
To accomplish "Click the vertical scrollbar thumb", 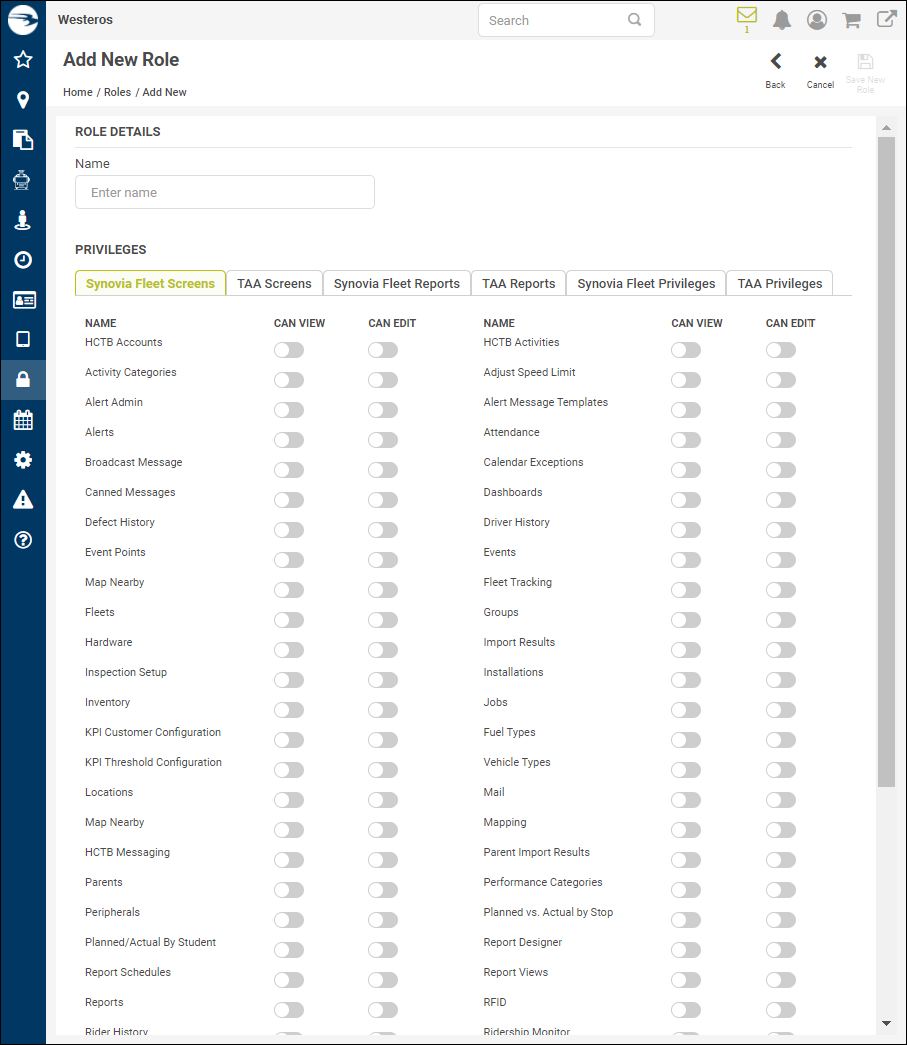I will pyautogui.click(x=886, y=462).
